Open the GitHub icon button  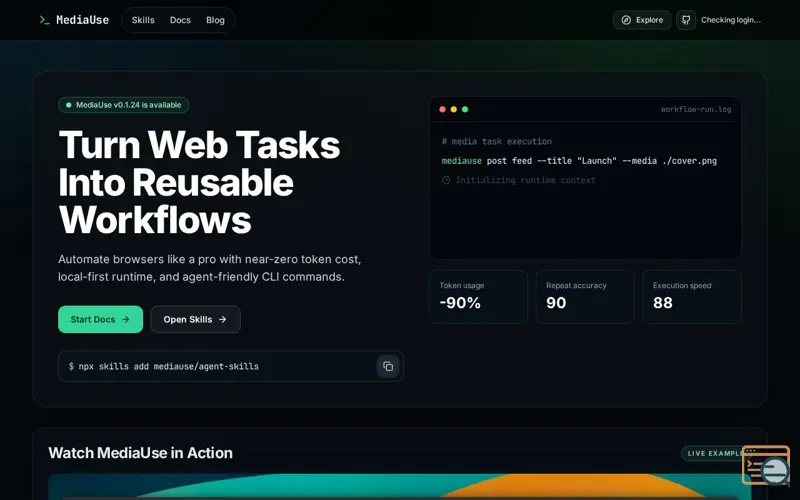click(x=686, y=20)
